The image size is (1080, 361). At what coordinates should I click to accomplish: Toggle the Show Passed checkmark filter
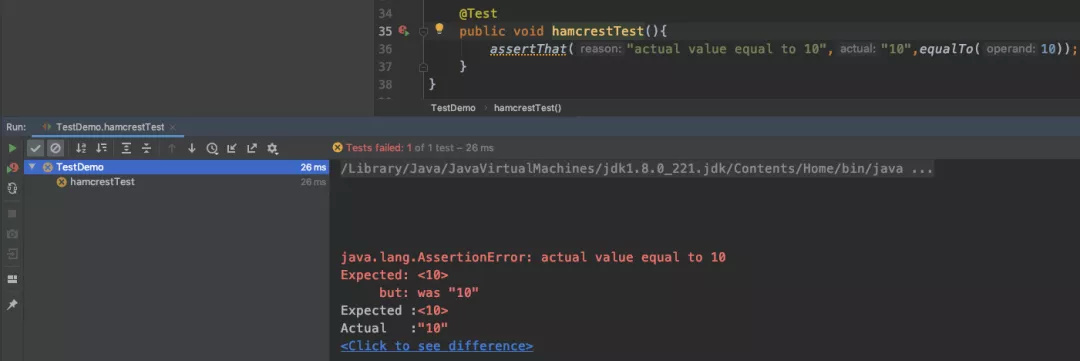click(36, 148)
